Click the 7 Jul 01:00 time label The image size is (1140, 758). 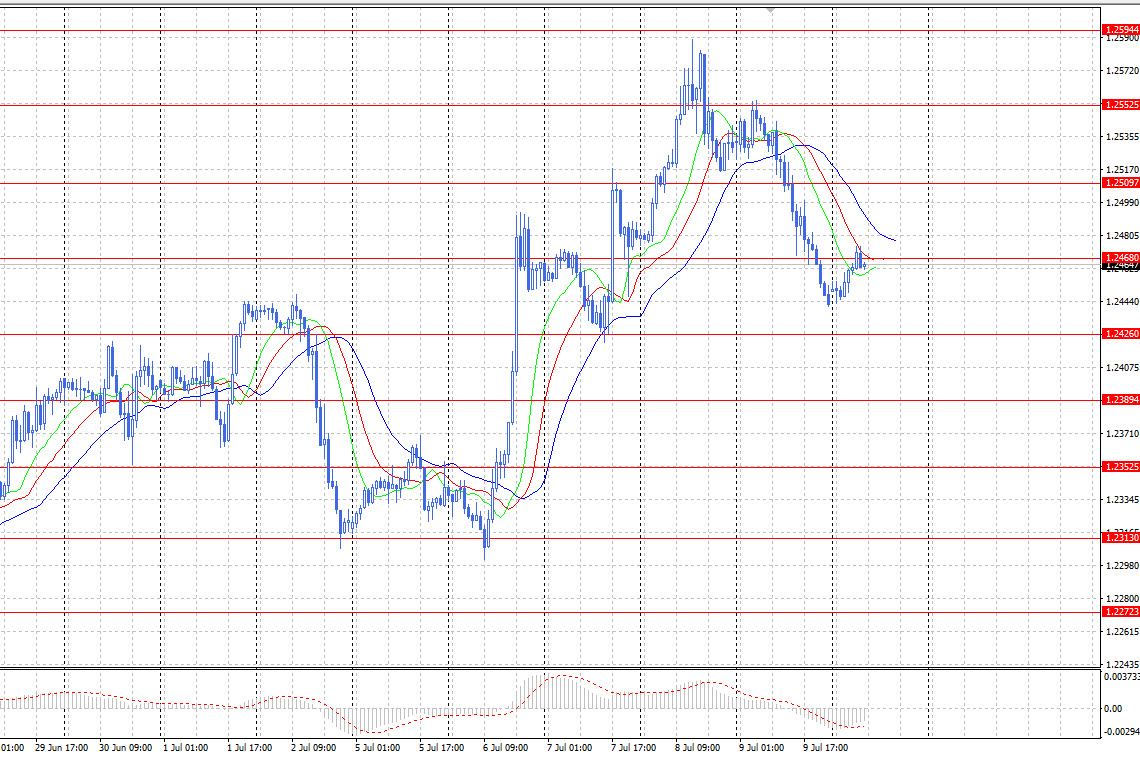pos(569,748)
